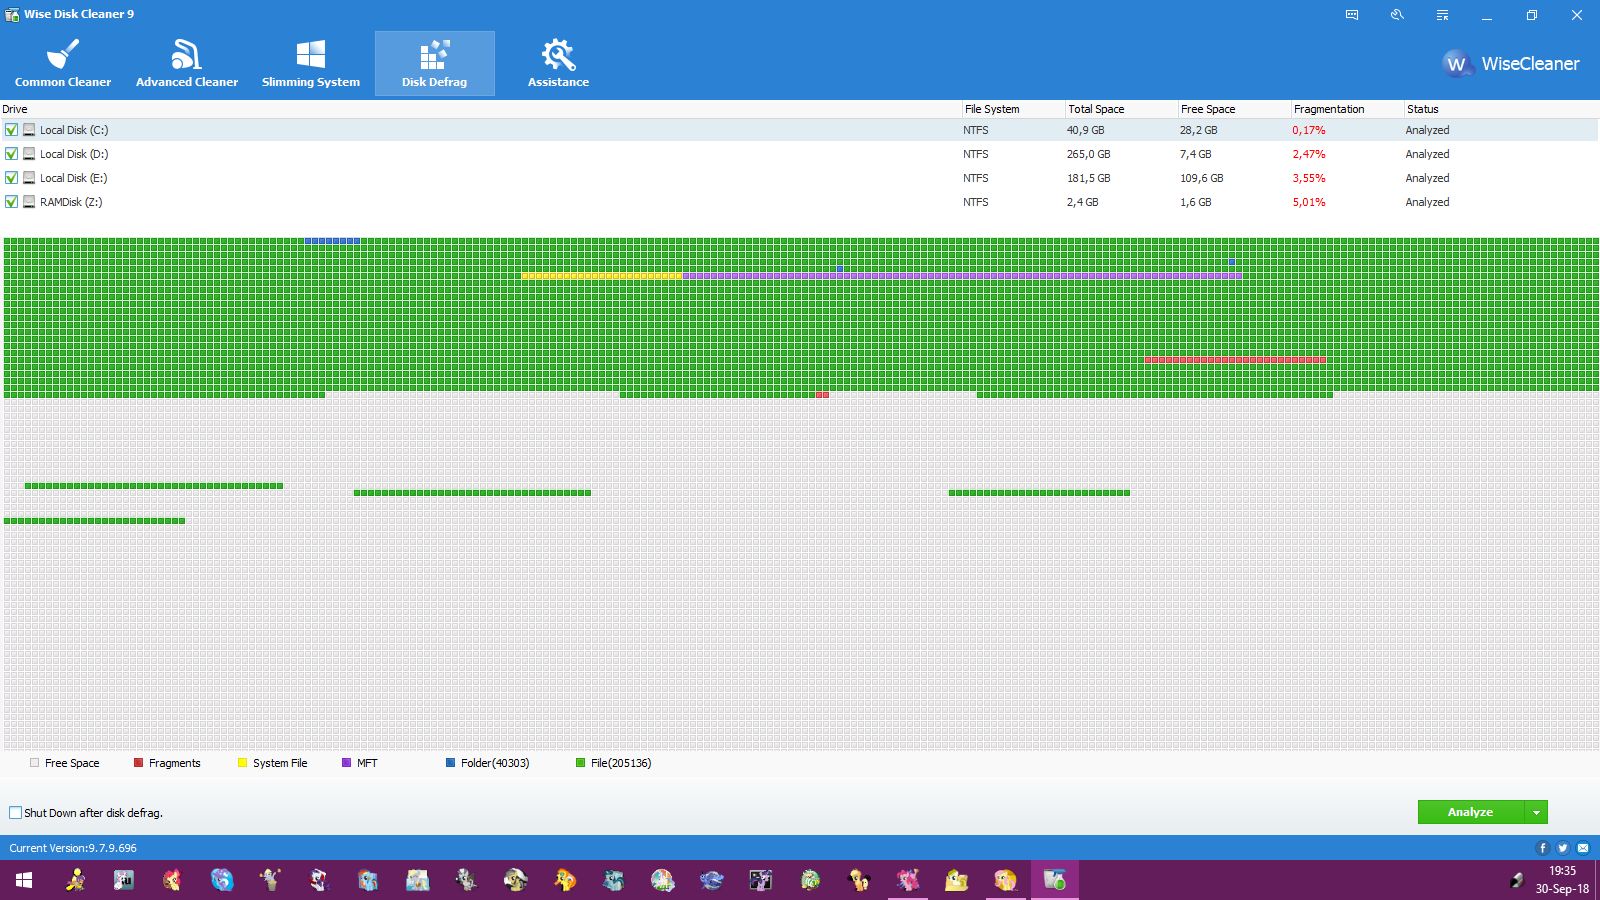Click the green File(205136) legend swatch
This screenshot has width=1600, height=900.
tap(580, 763)
